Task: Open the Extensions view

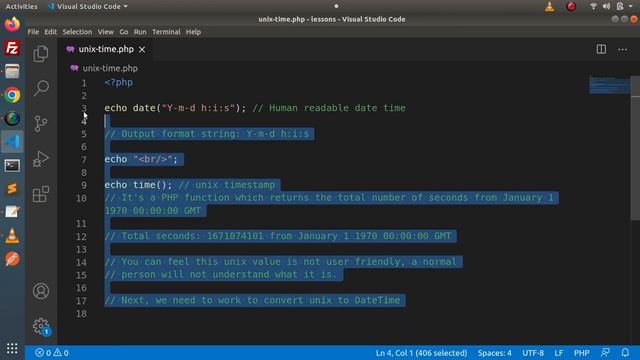Action: [41, 194]
